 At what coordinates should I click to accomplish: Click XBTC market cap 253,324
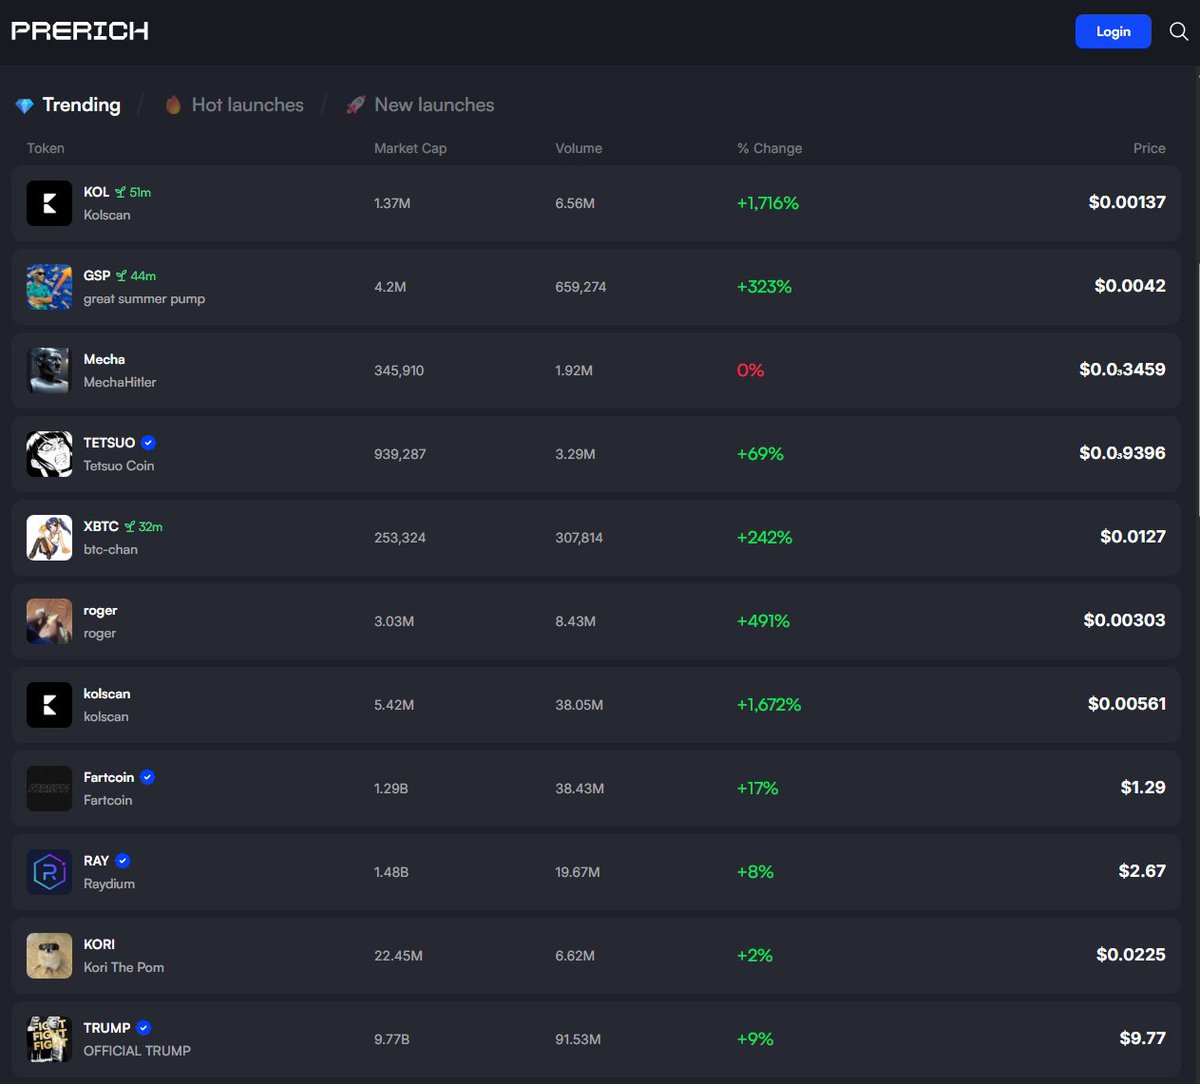click(x=400, y=538)
